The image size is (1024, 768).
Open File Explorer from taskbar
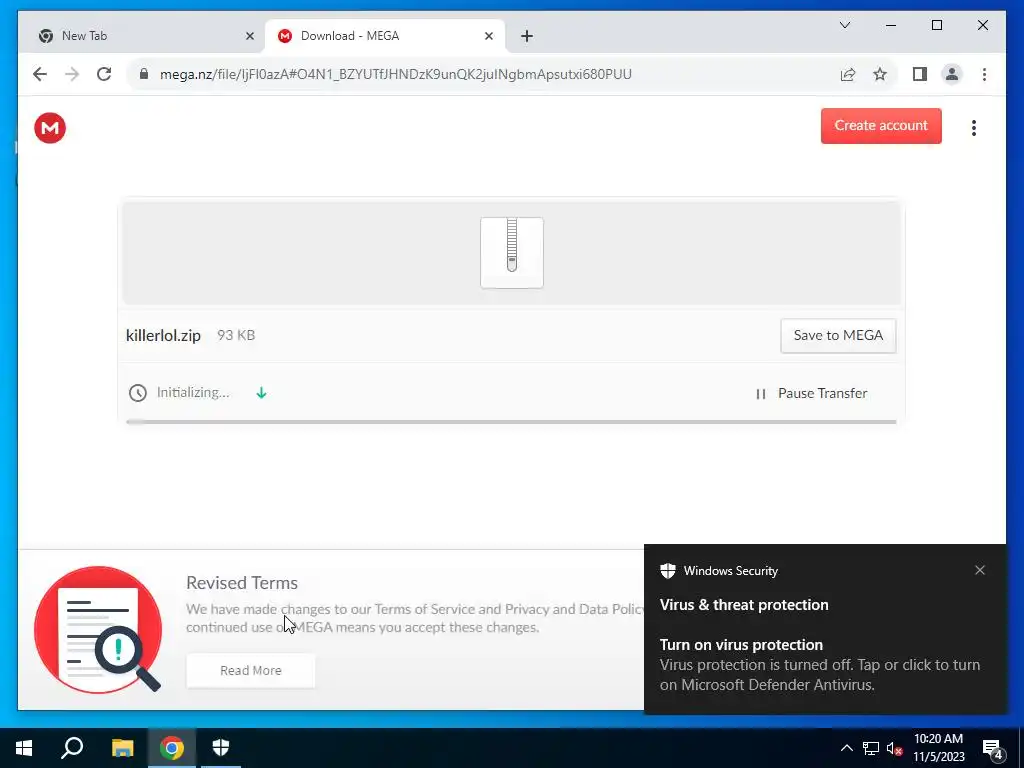coord(122,748)
